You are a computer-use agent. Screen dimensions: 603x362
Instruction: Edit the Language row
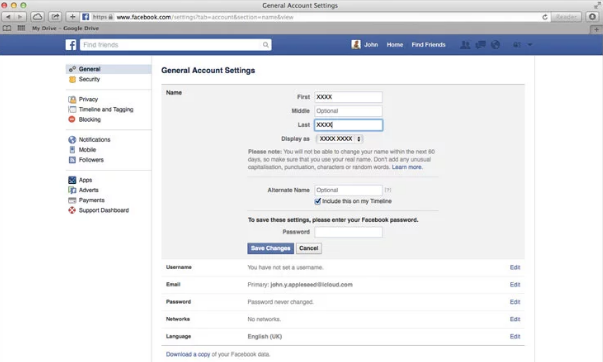pos(515,337)
